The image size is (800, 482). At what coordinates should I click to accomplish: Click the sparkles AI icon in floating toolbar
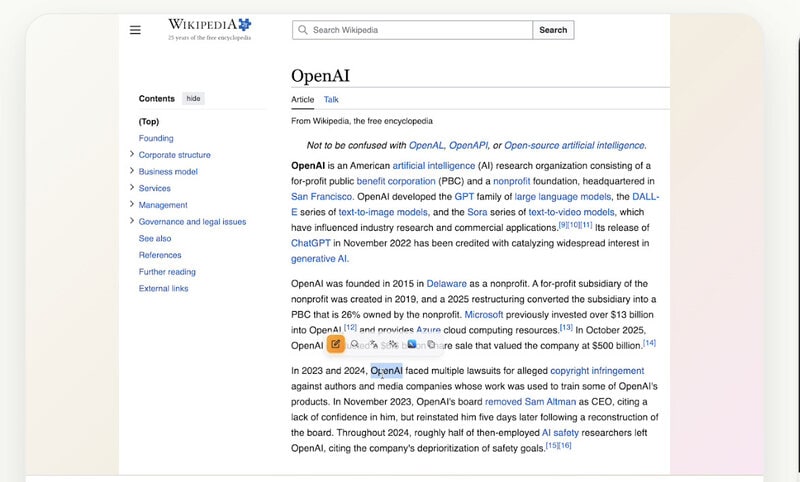tap(393, 344)
